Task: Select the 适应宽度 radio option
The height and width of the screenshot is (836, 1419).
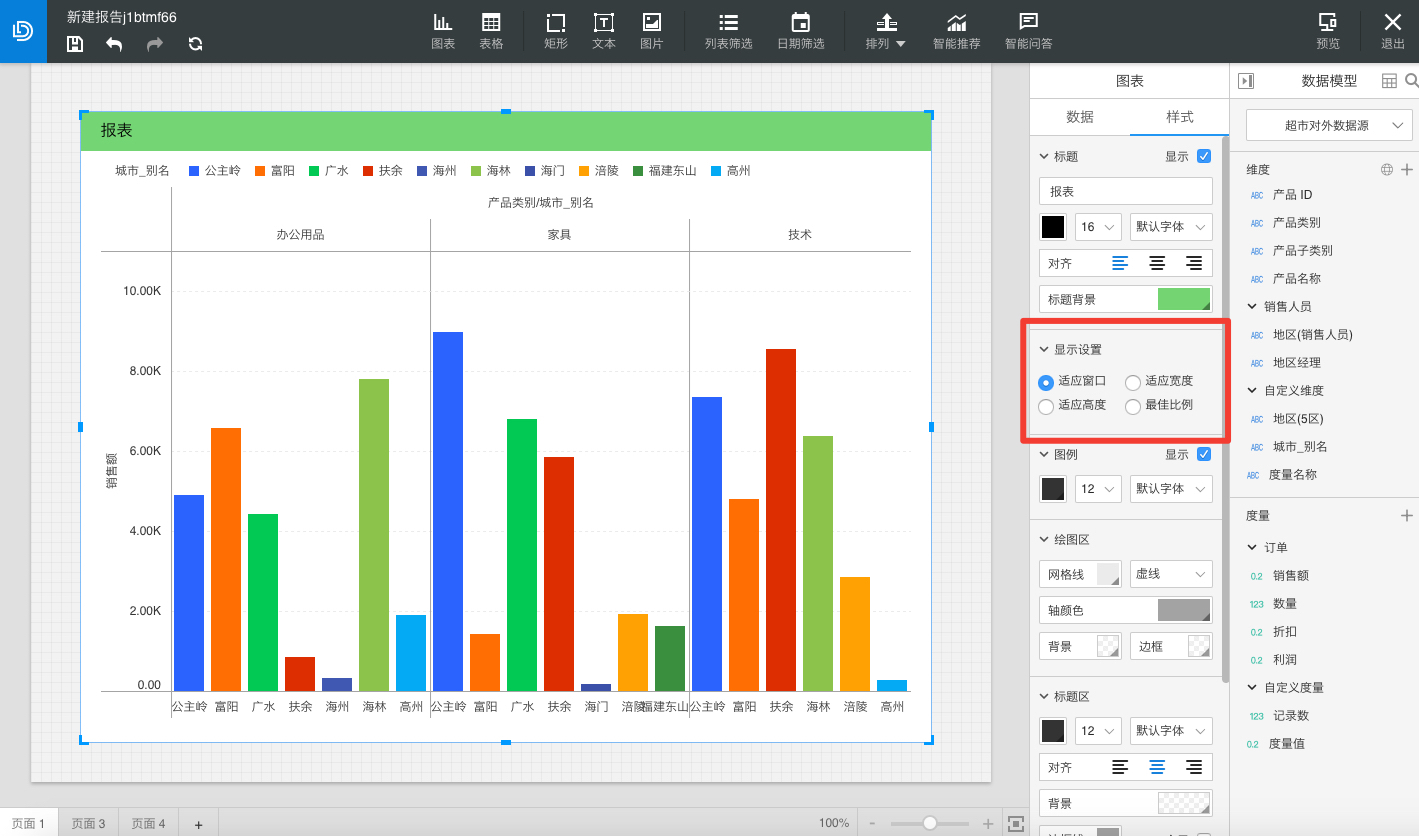Action: point(1133,382)
